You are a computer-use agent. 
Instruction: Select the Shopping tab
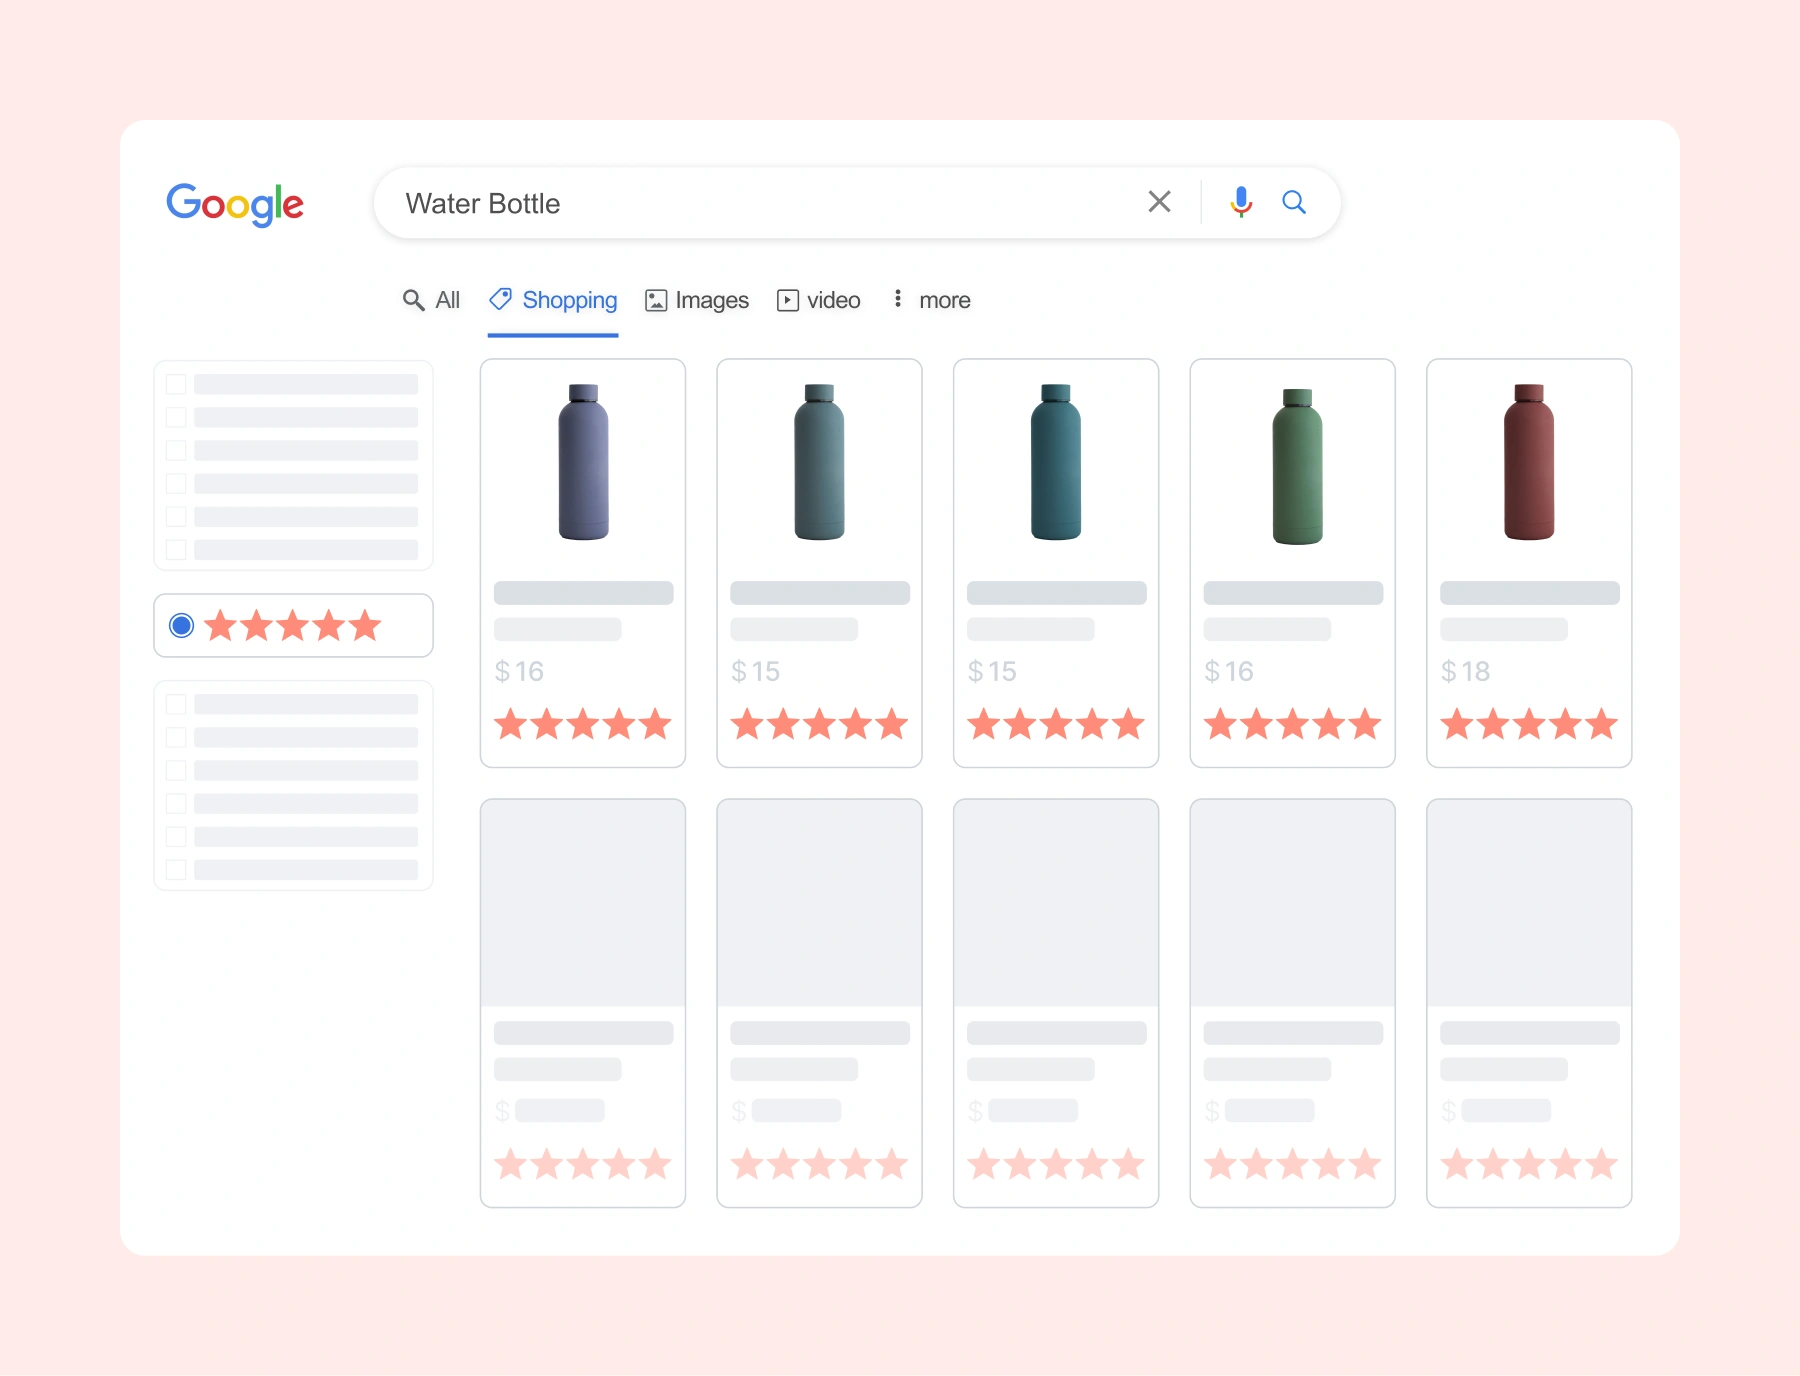[569, 300]
